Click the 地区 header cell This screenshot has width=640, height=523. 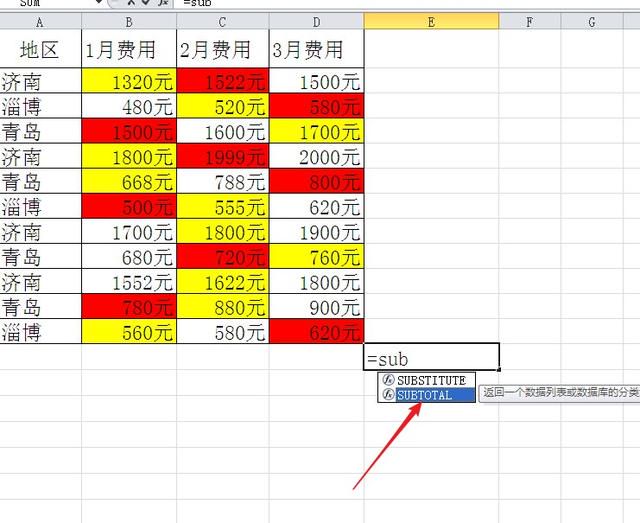tap(40, 49)
